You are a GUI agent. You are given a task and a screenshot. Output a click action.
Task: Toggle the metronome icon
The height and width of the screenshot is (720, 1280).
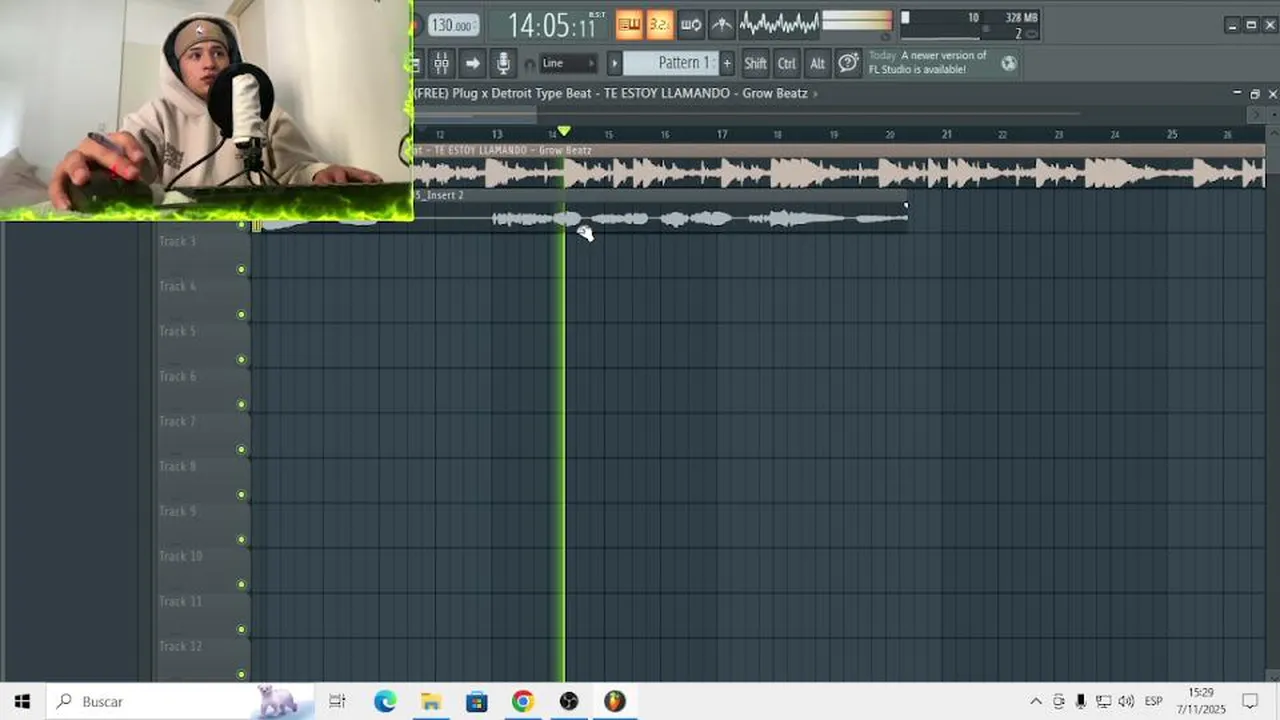(721, 24)
